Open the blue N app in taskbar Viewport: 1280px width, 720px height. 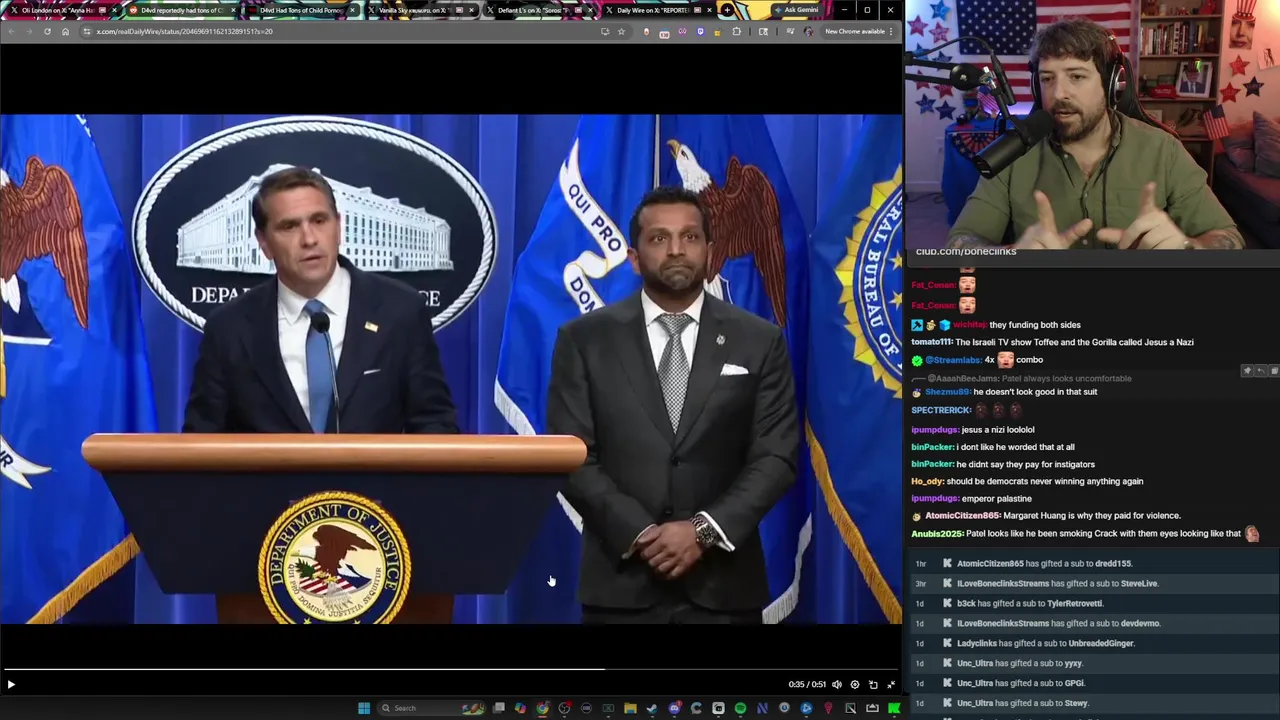761,708
